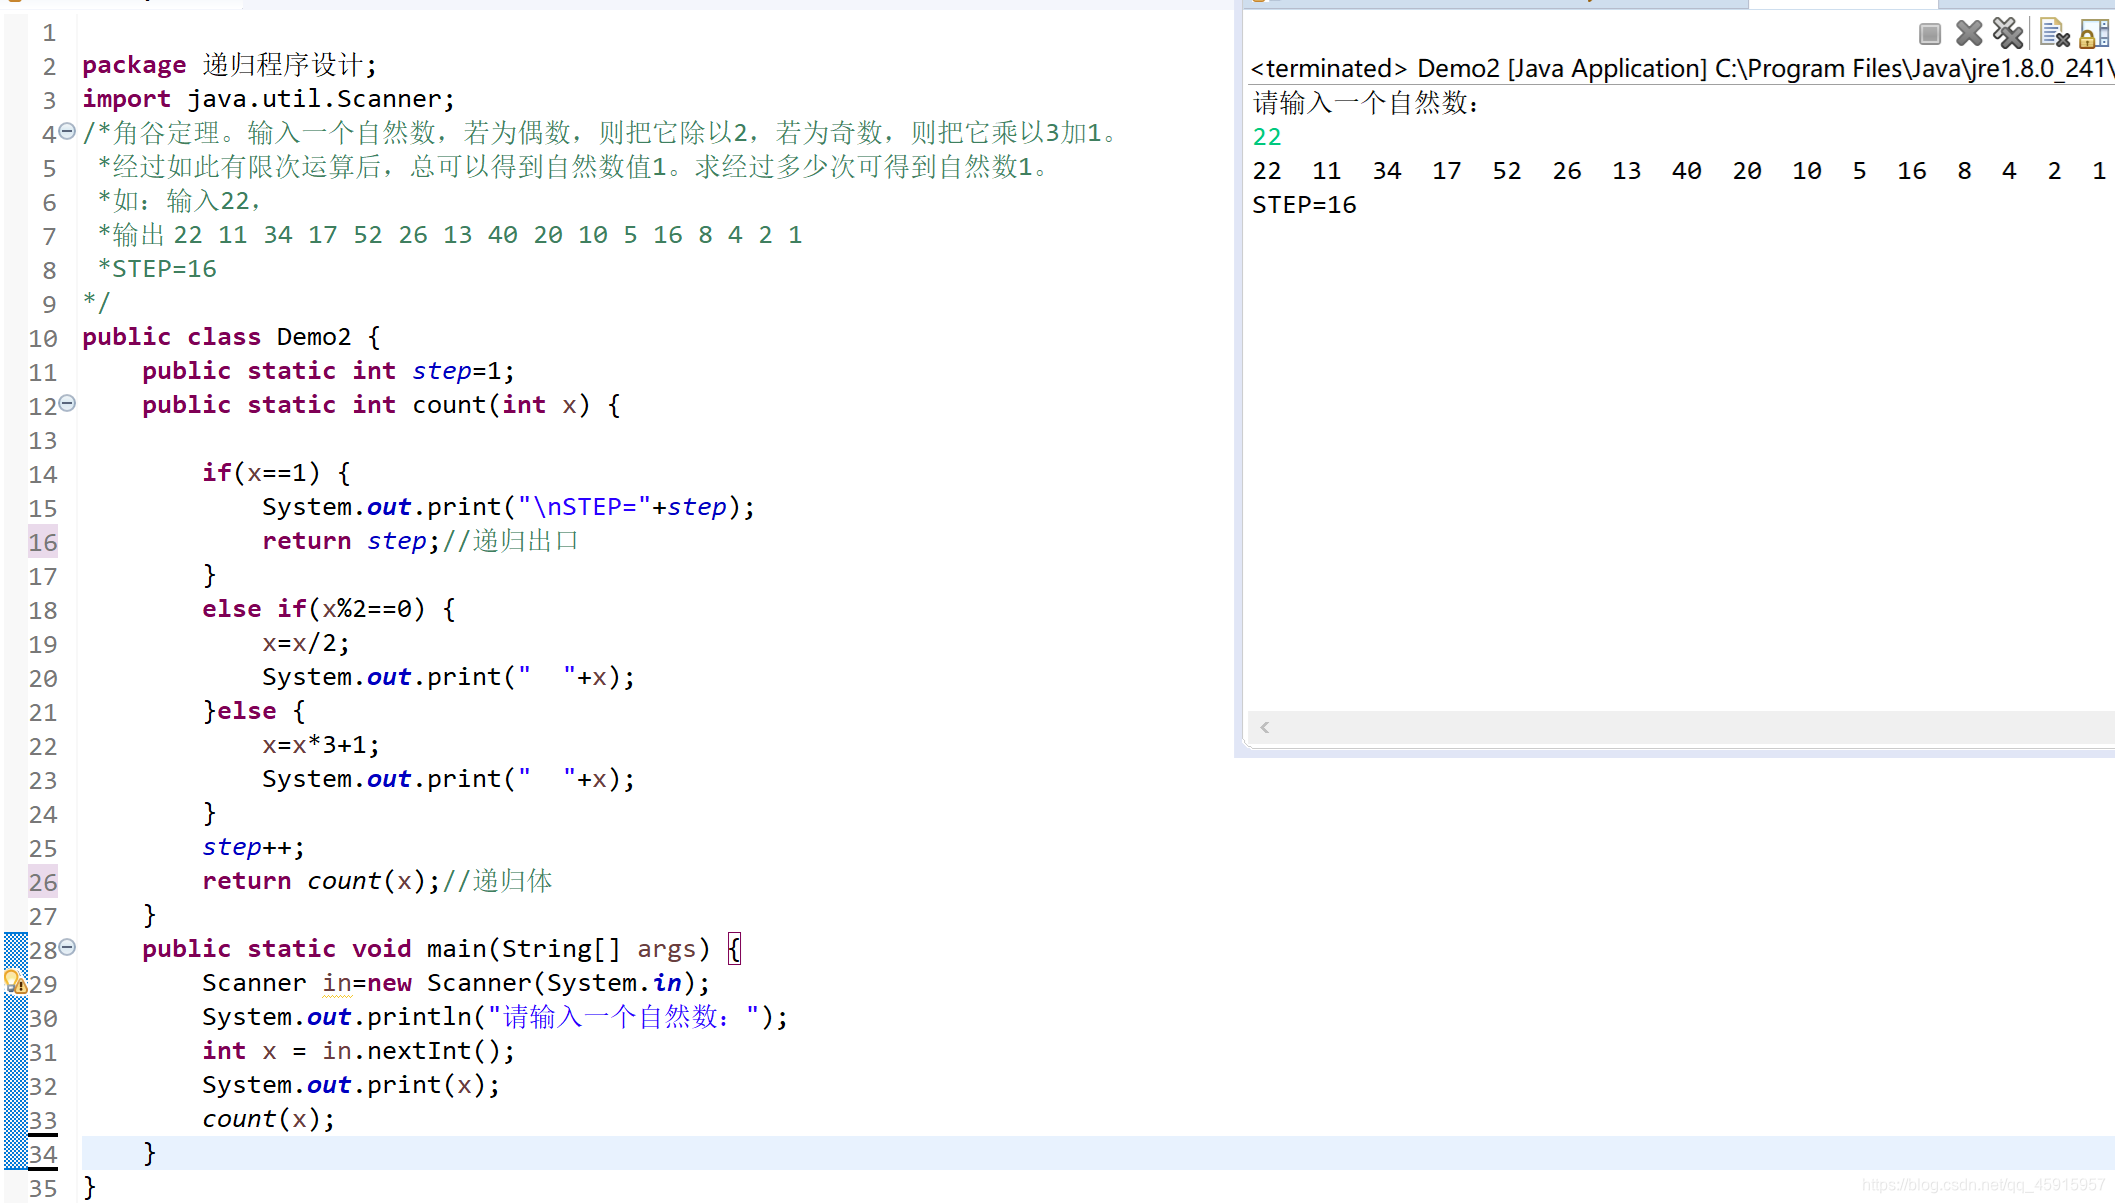Click line number 16 in the gutter
The height and width of the screenshot is (1203, 2115).
pos(43,543)
